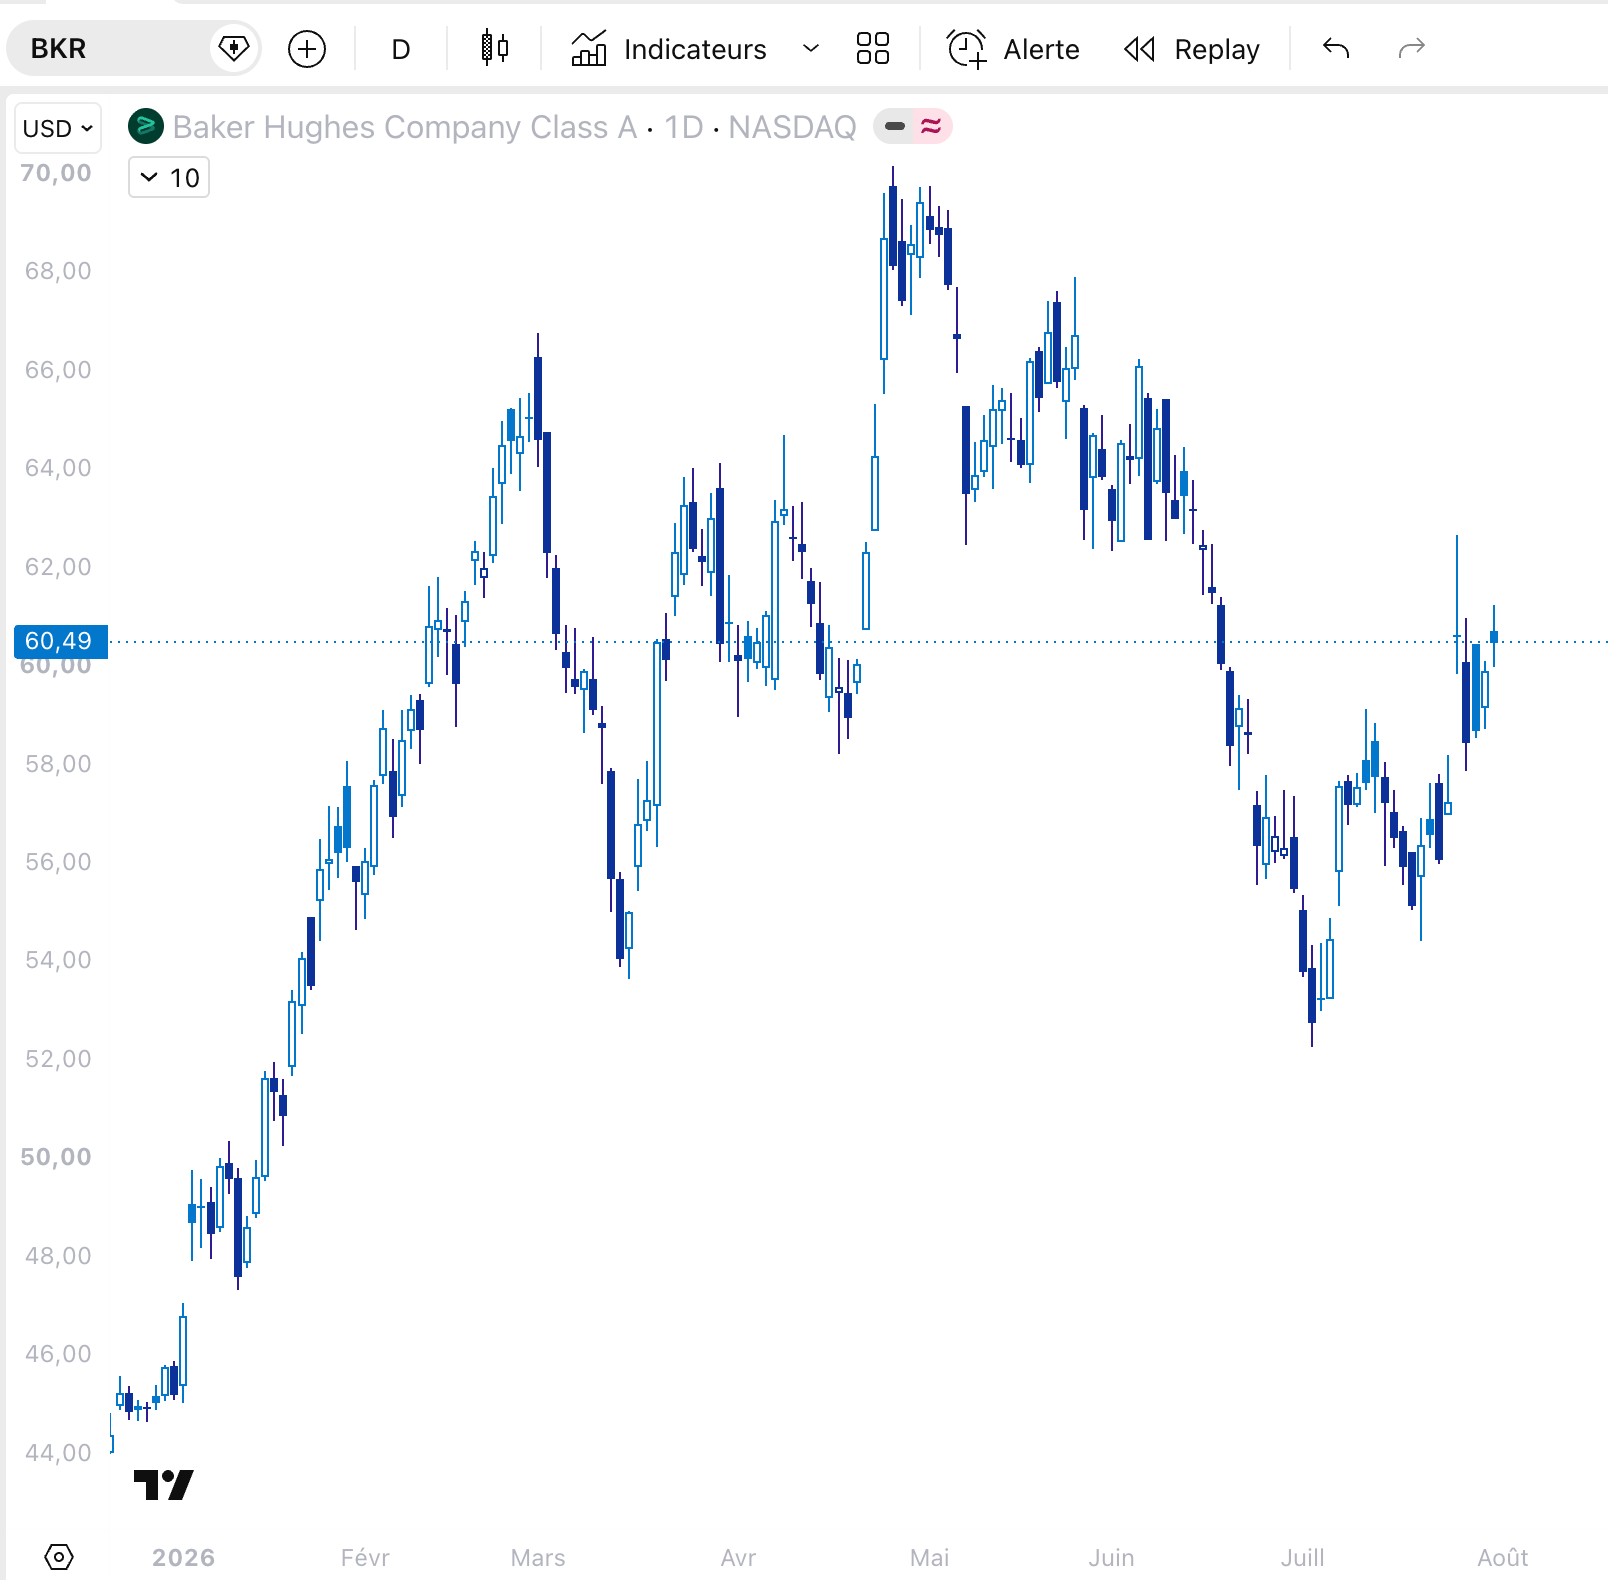Click the diamond icon beside the BKR symbol
This screenshot has width=1608, height=1580.
(x=234, y=49)
